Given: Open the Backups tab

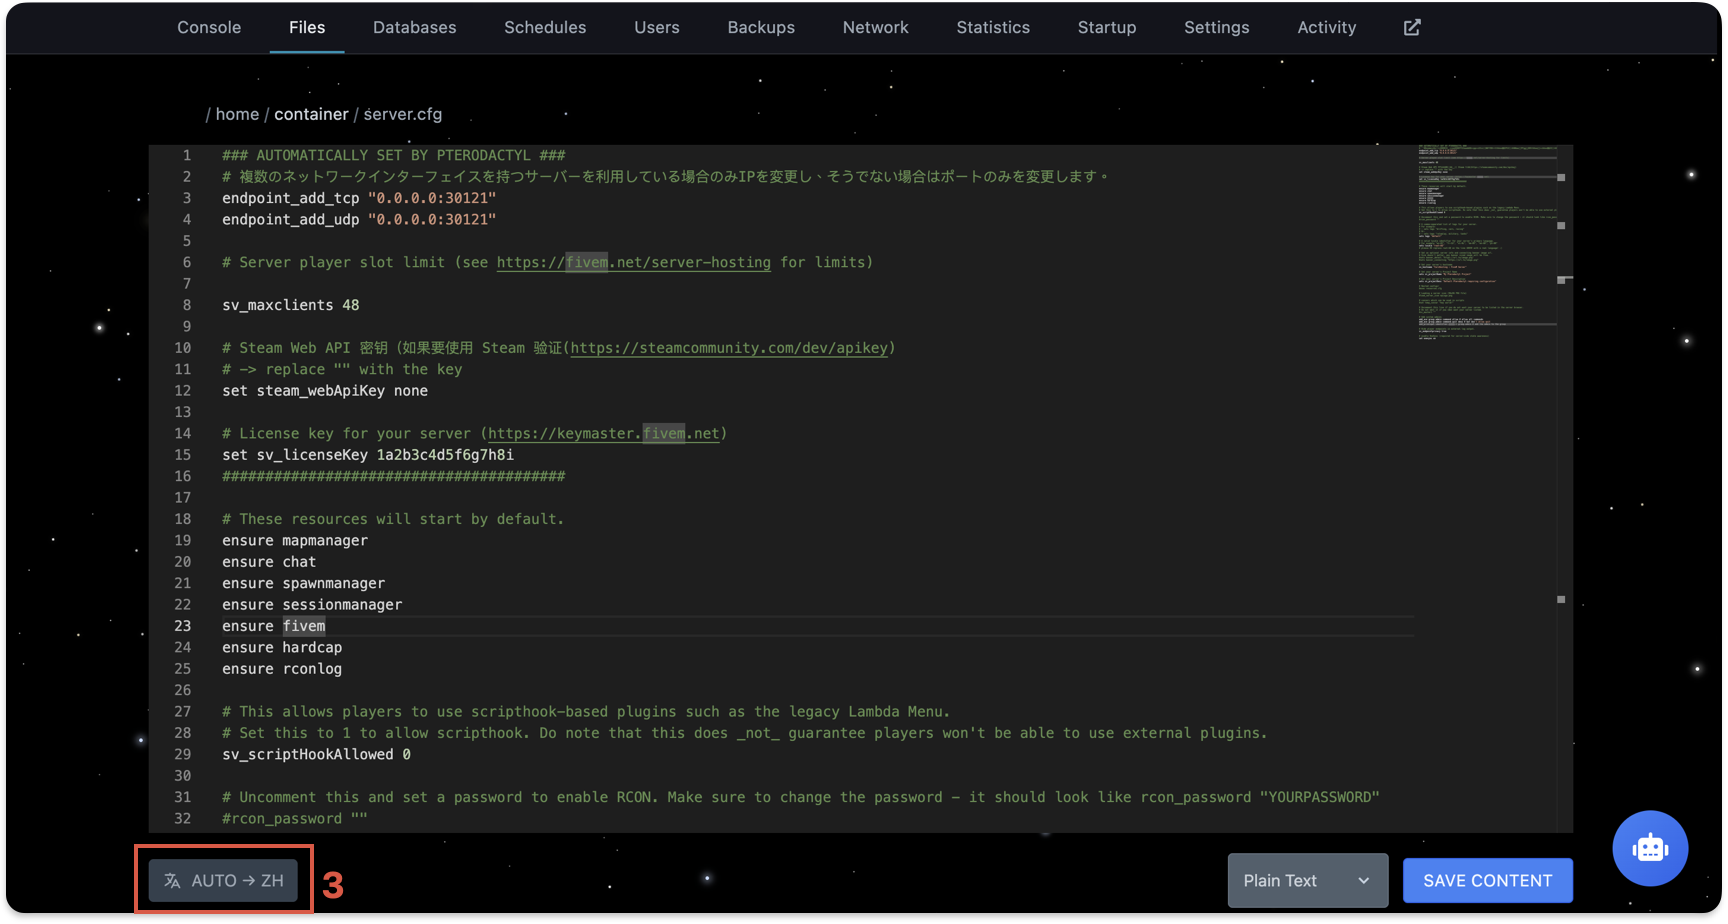Looking at the screenshot, I should pyautogui.click(x=760, y=27).
